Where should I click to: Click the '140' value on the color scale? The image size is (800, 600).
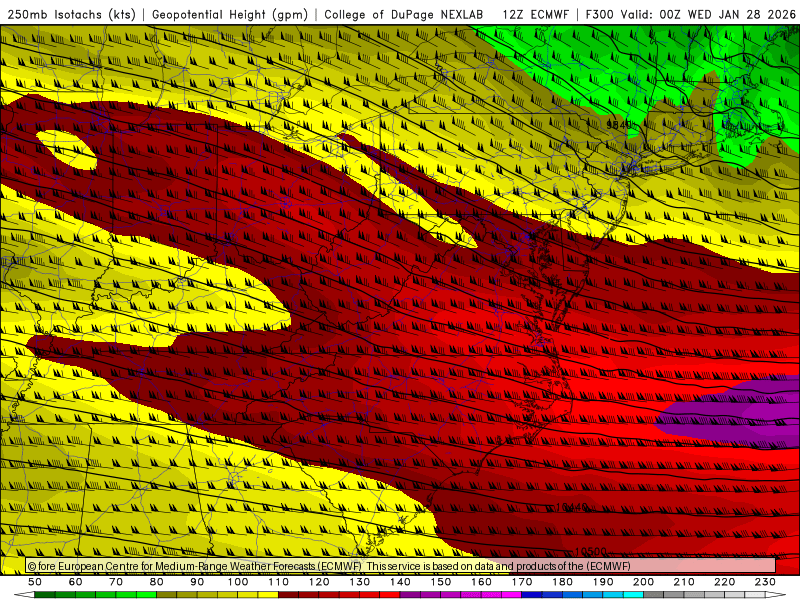400,582
